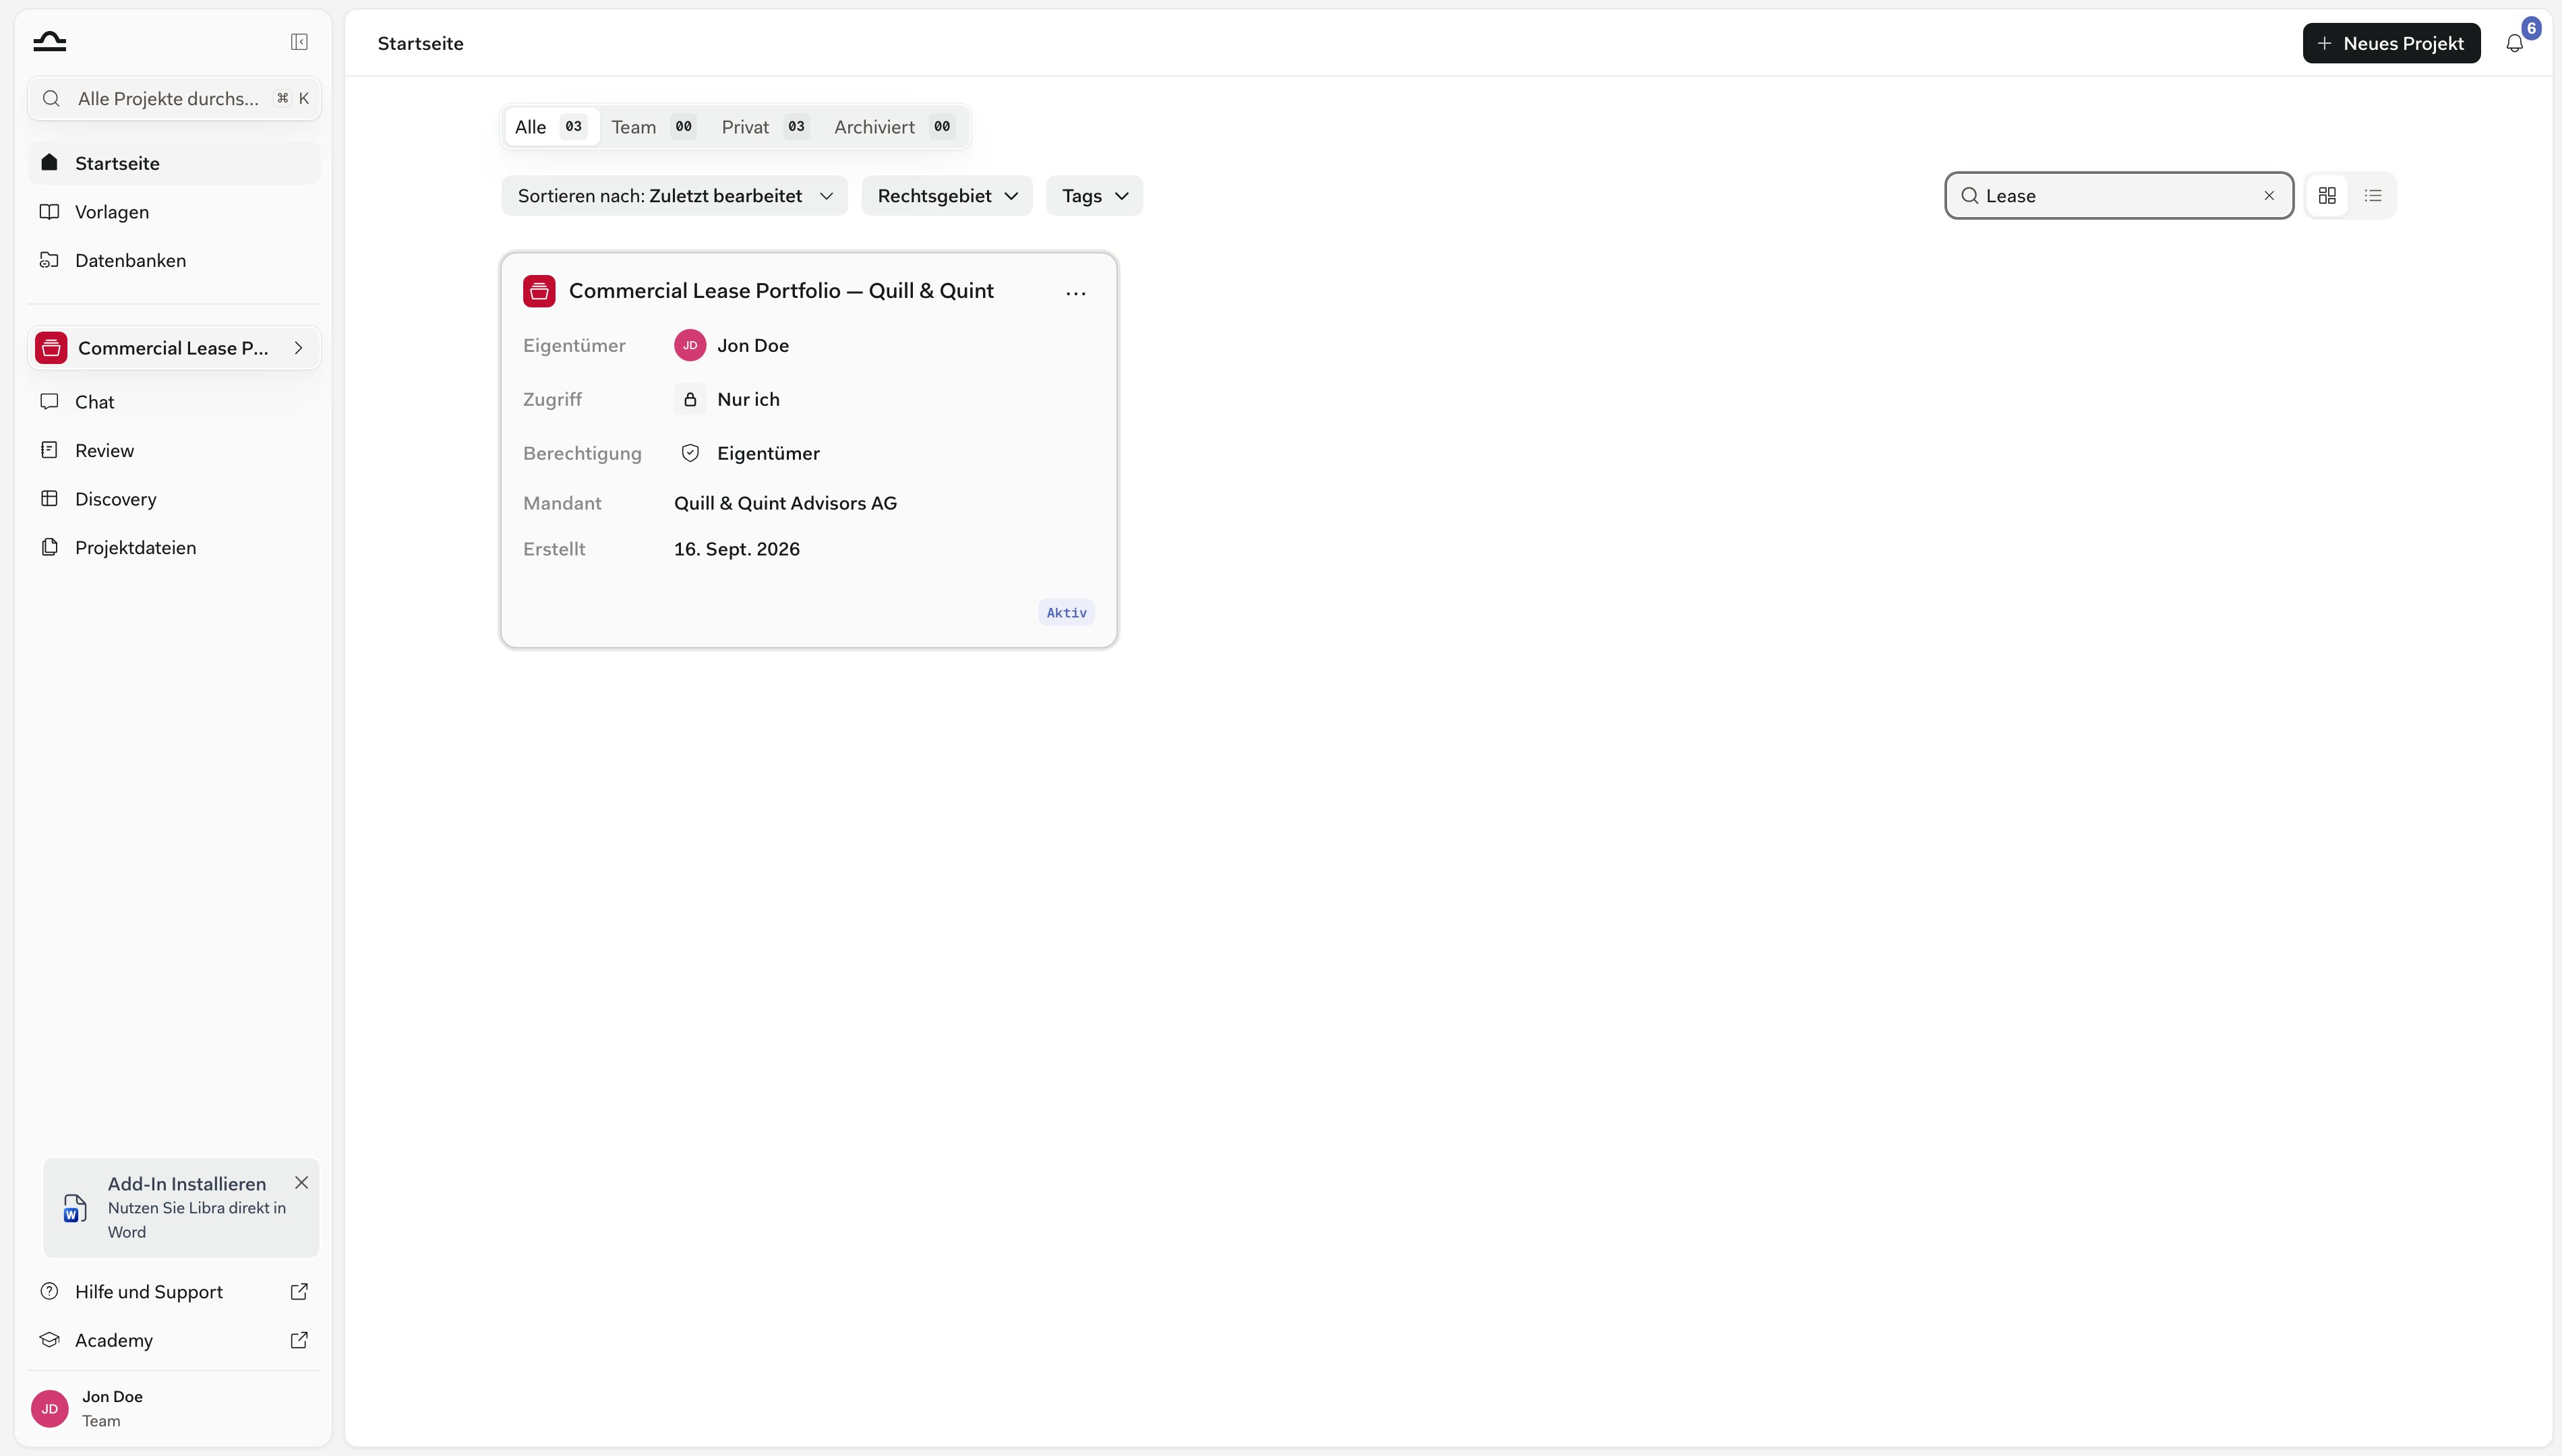The image size is (2562, 1456).
Task: Open Sortieren nach dropdown
Action: pos(675,196)
